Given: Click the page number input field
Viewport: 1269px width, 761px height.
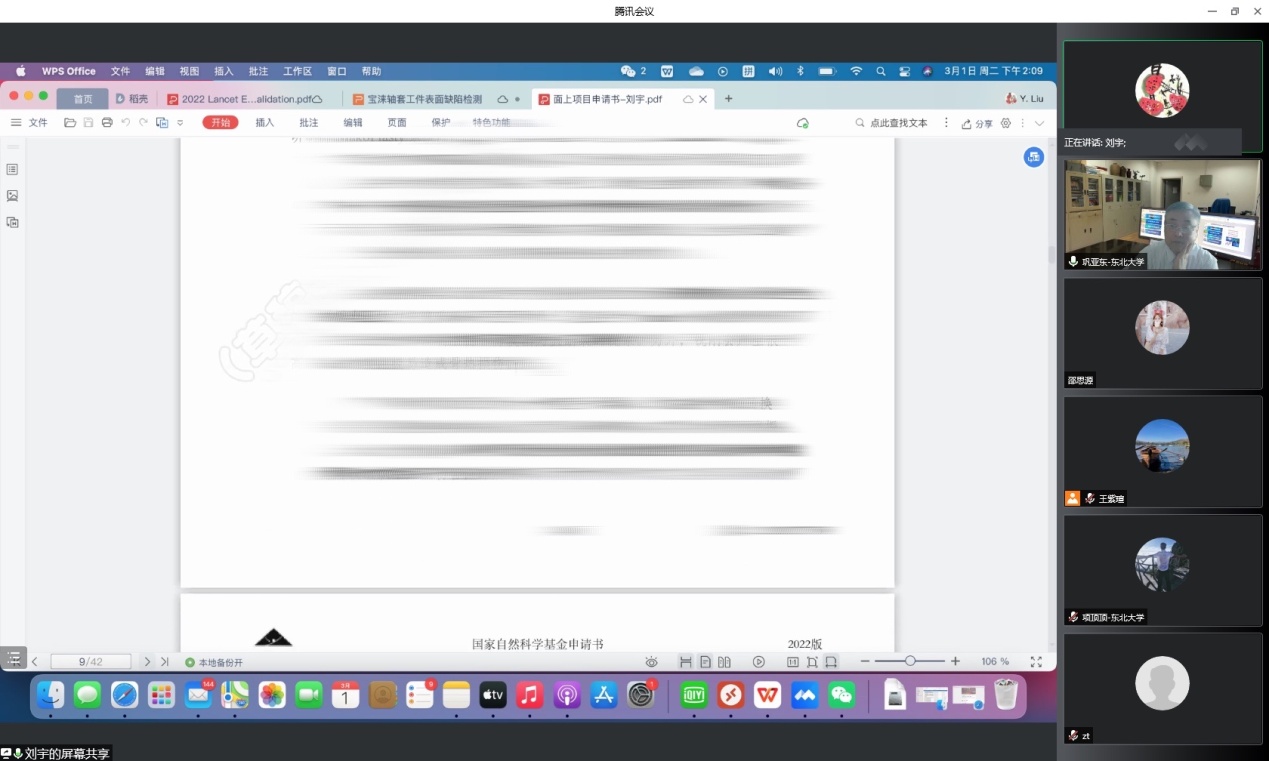Looking at the screenshot, I should (x=91, y=662).
